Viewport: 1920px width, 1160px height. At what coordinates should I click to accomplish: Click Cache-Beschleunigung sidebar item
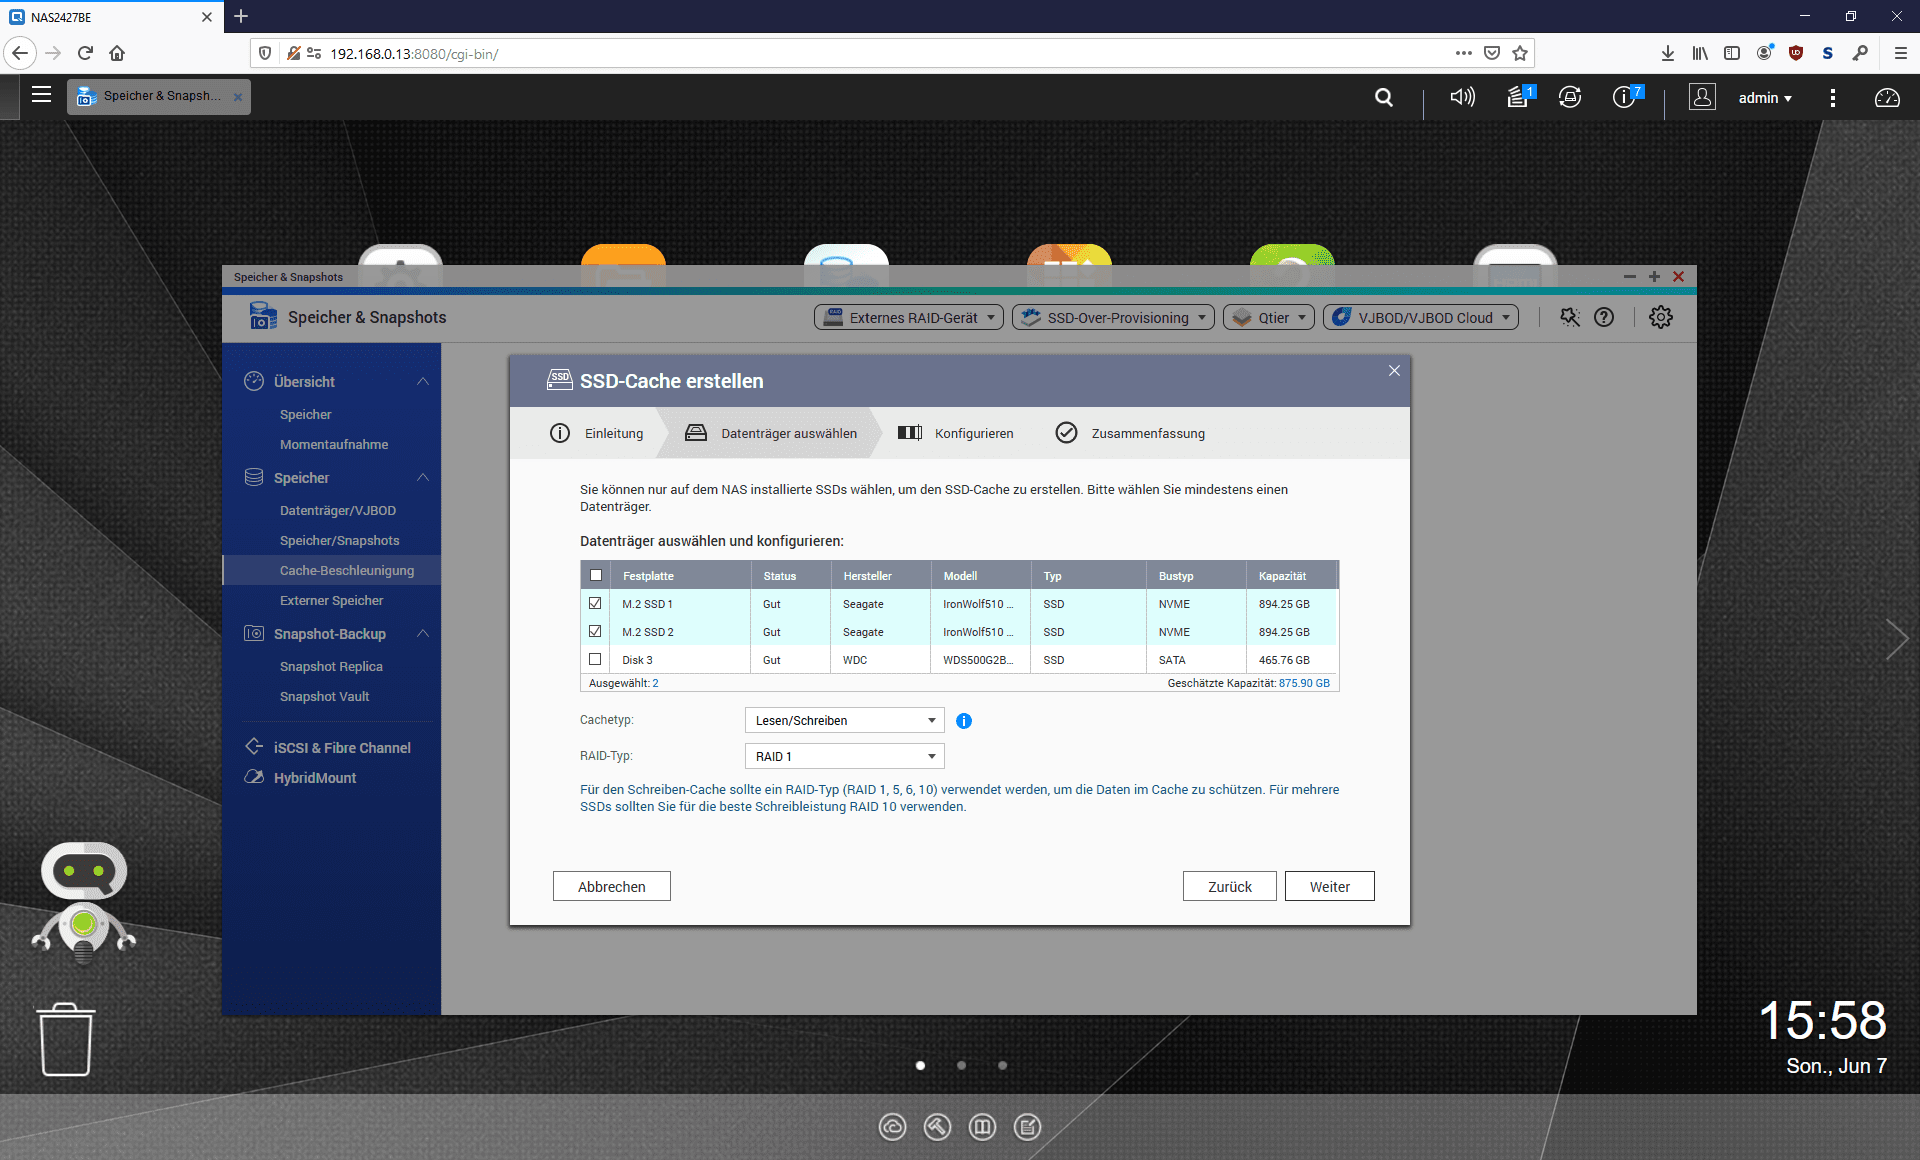click(348, 570)
